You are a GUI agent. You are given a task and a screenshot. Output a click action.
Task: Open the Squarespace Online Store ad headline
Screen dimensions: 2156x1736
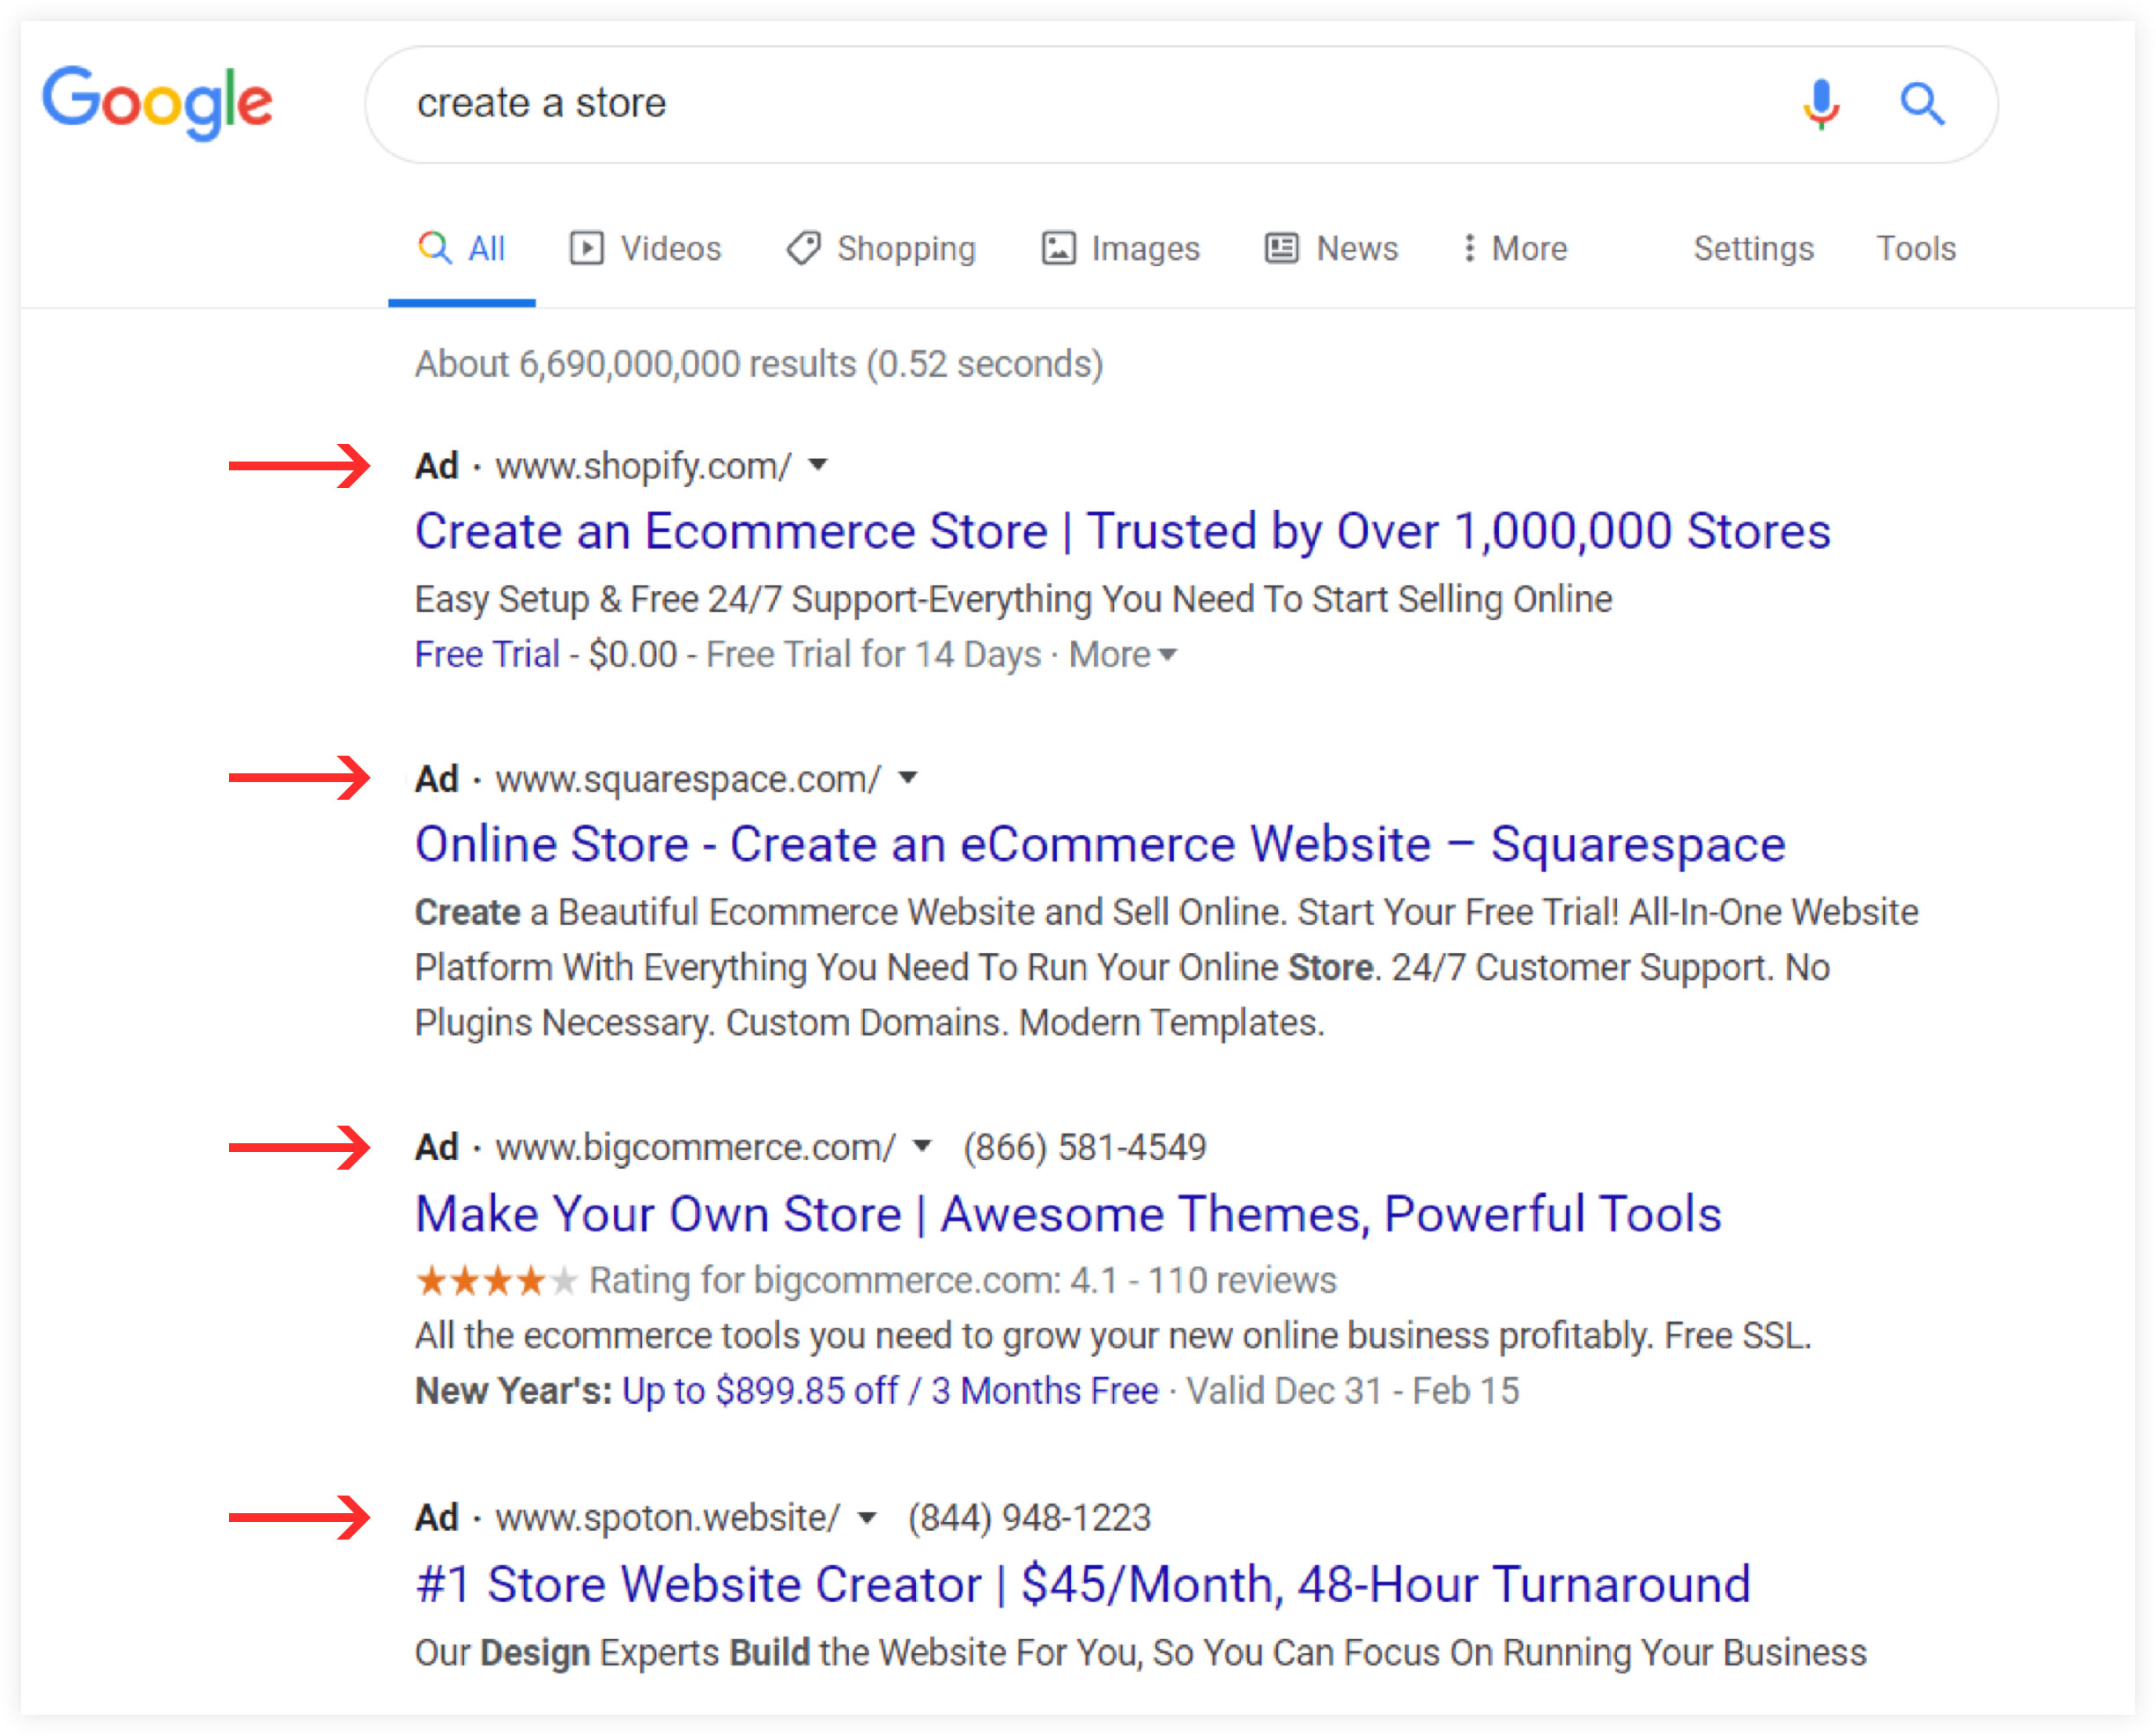[1100, 844]
